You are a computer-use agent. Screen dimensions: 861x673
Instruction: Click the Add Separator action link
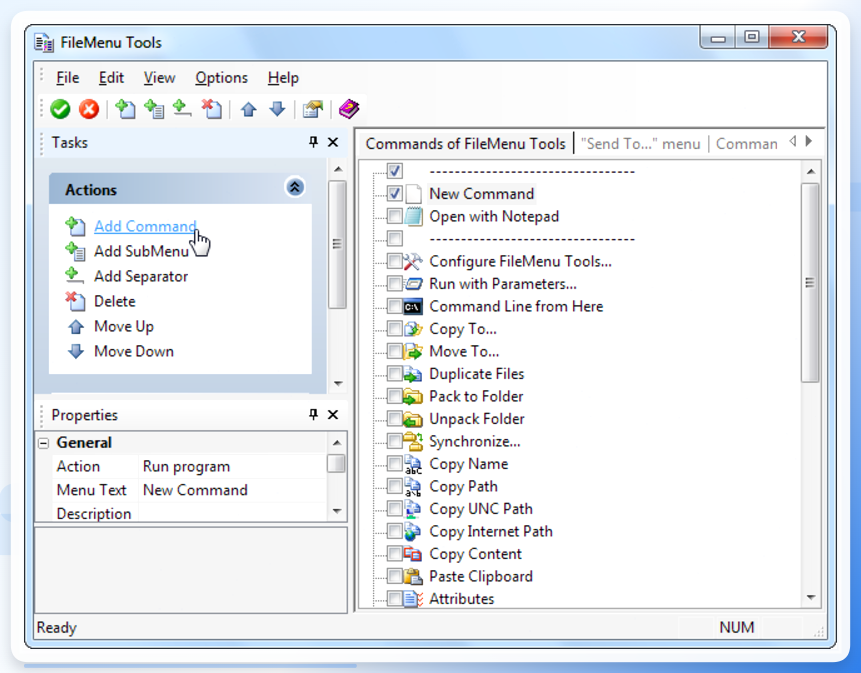(x=141, y=276)
